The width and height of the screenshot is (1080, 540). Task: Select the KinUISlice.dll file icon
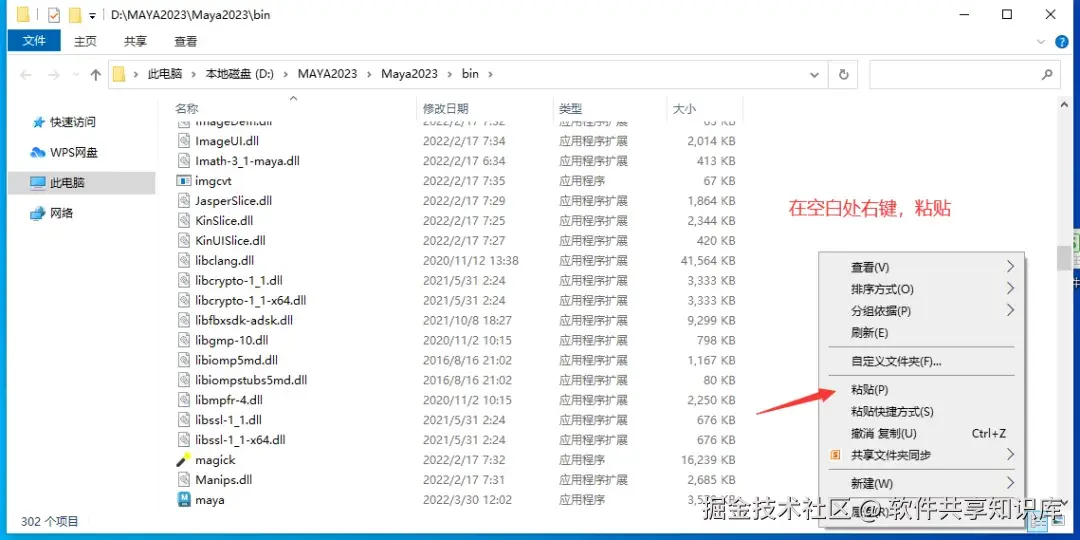click(x=183, y=240)
